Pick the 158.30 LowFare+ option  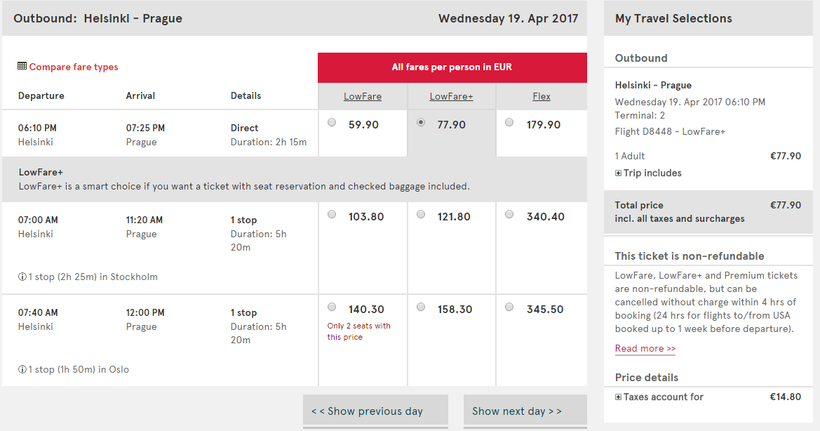pyautogui.click(x=420, y=307)
